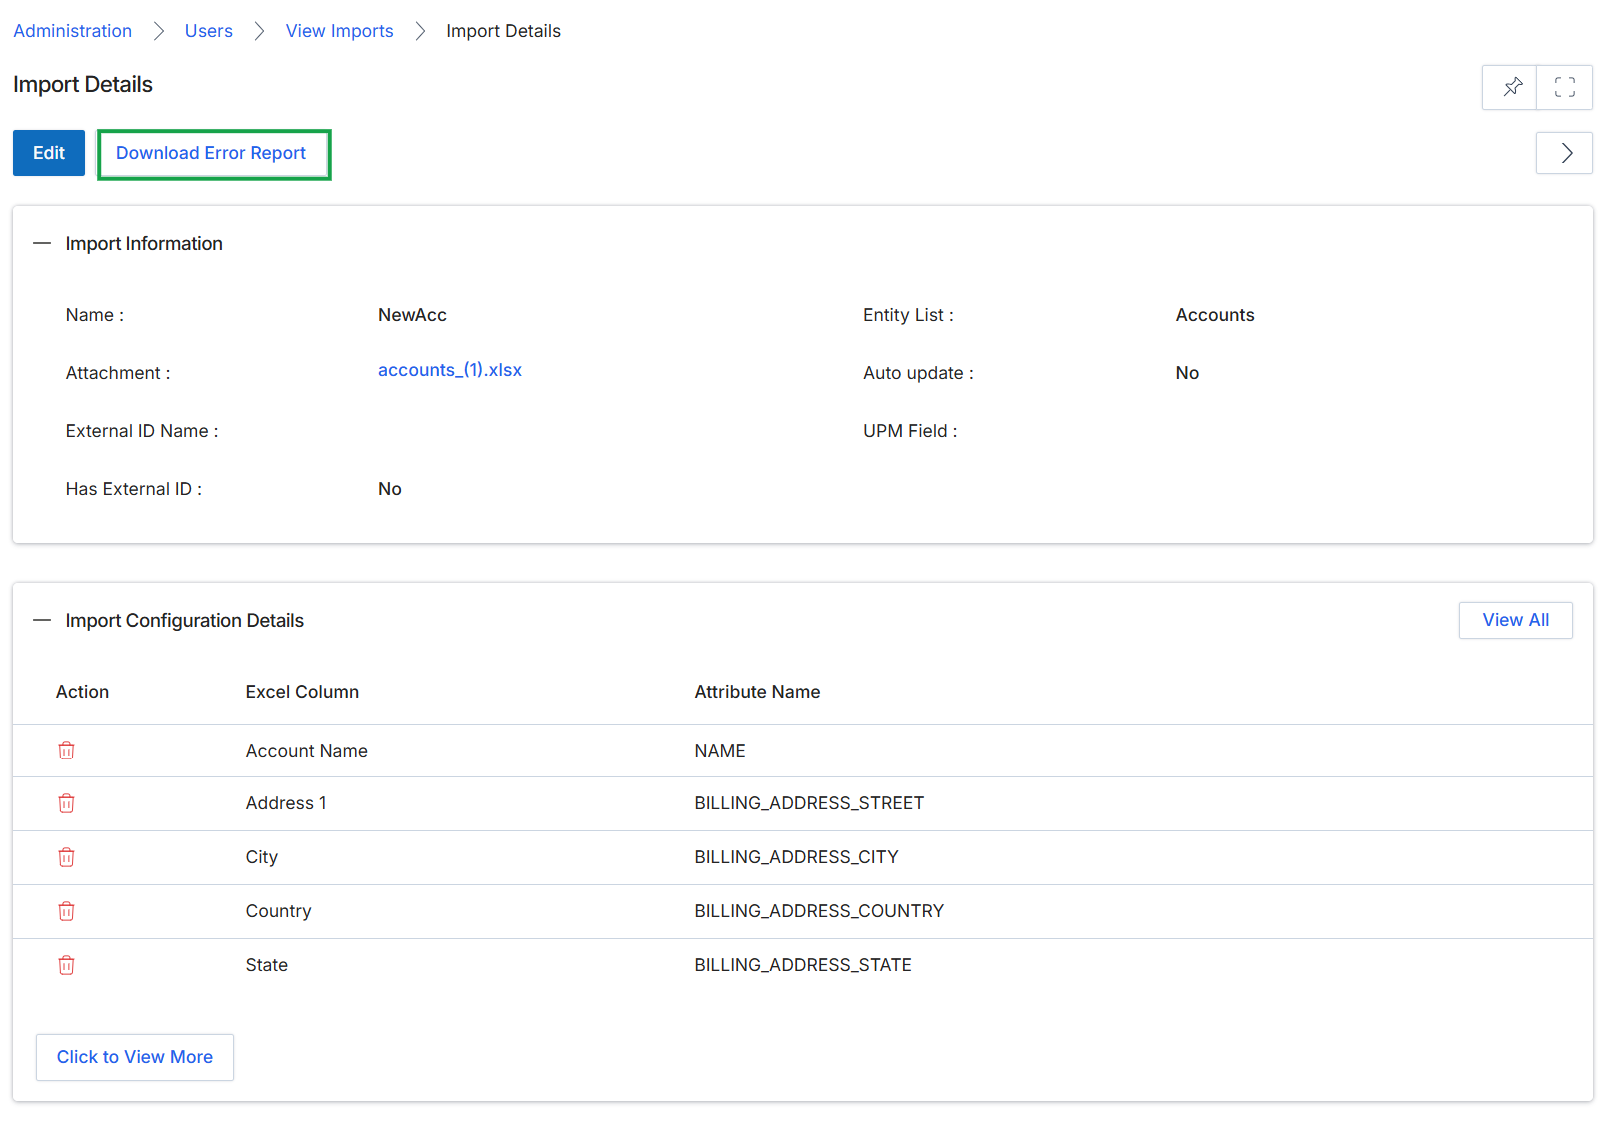Click Attribute Name header
Screen dimensions: 1610x1123
(x=757, y=692)
